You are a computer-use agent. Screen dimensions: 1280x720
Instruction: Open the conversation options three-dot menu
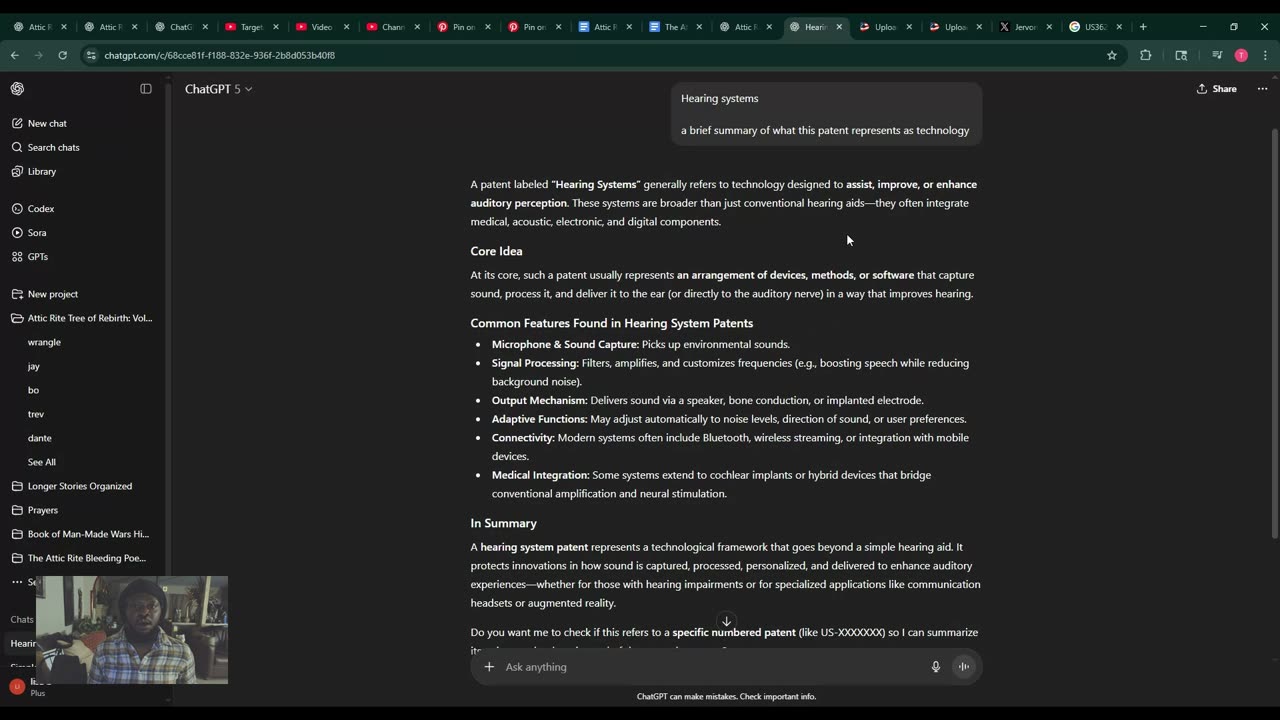point(1262,89)
